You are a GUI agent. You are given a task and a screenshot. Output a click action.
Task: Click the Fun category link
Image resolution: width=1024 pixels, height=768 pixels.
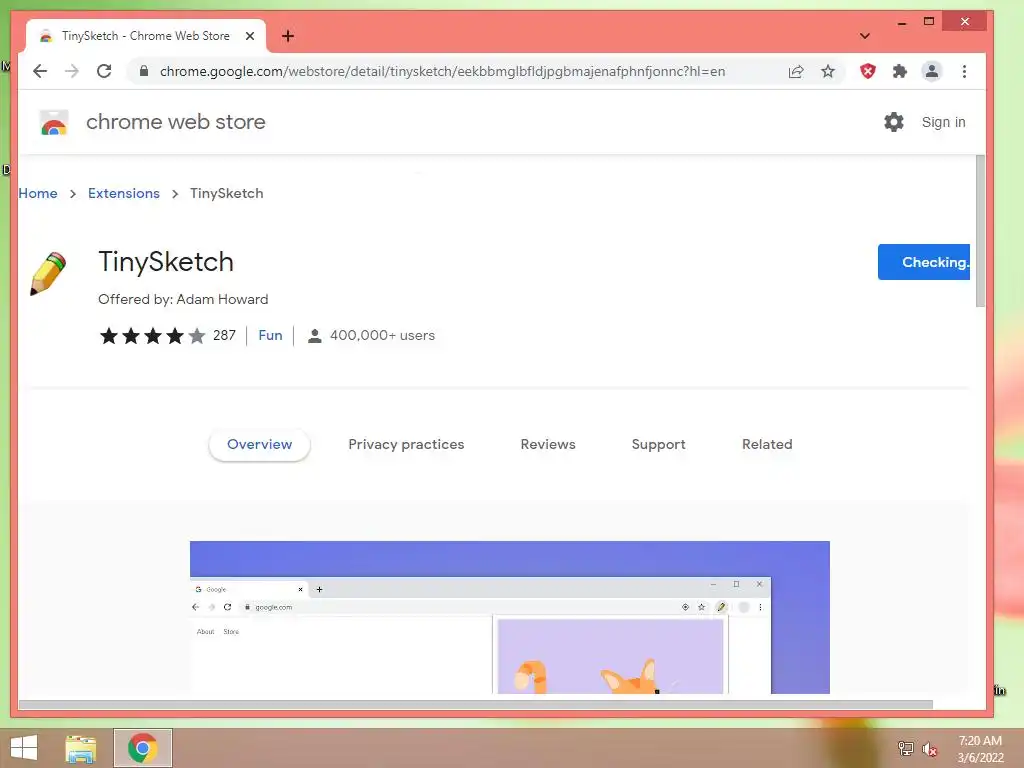[270, 335]
